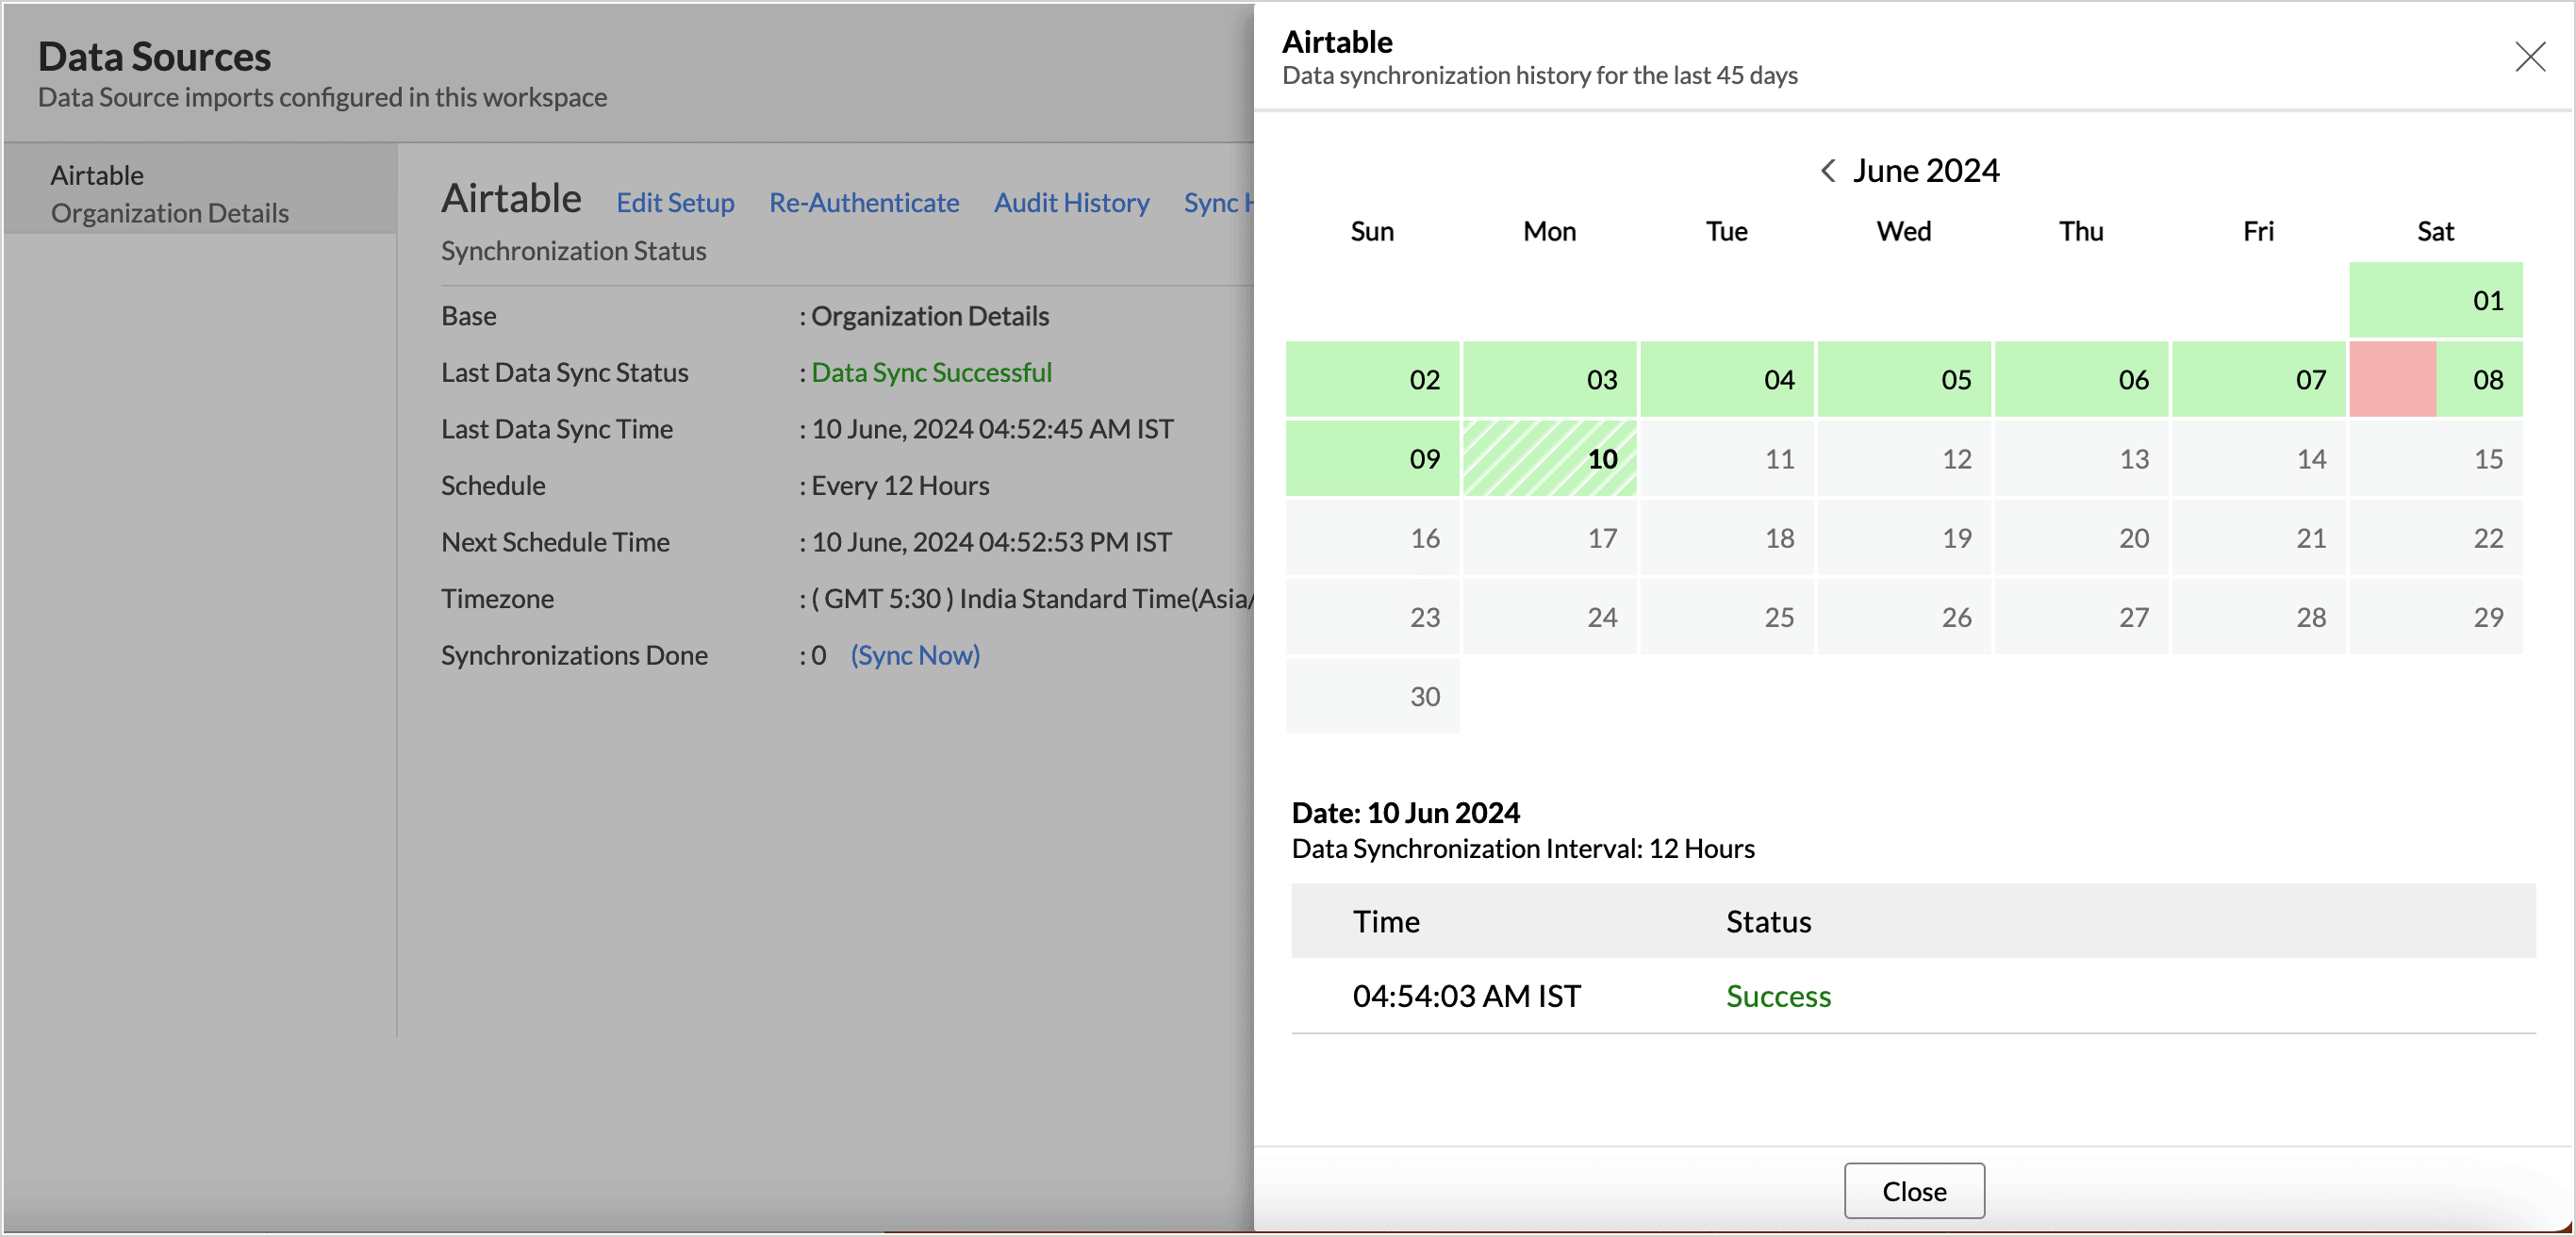Image resolution: width=2576 pixels, height=1237 pixels.
Task: Click the Base value 'Organization Details'
Action: (930, 316)
